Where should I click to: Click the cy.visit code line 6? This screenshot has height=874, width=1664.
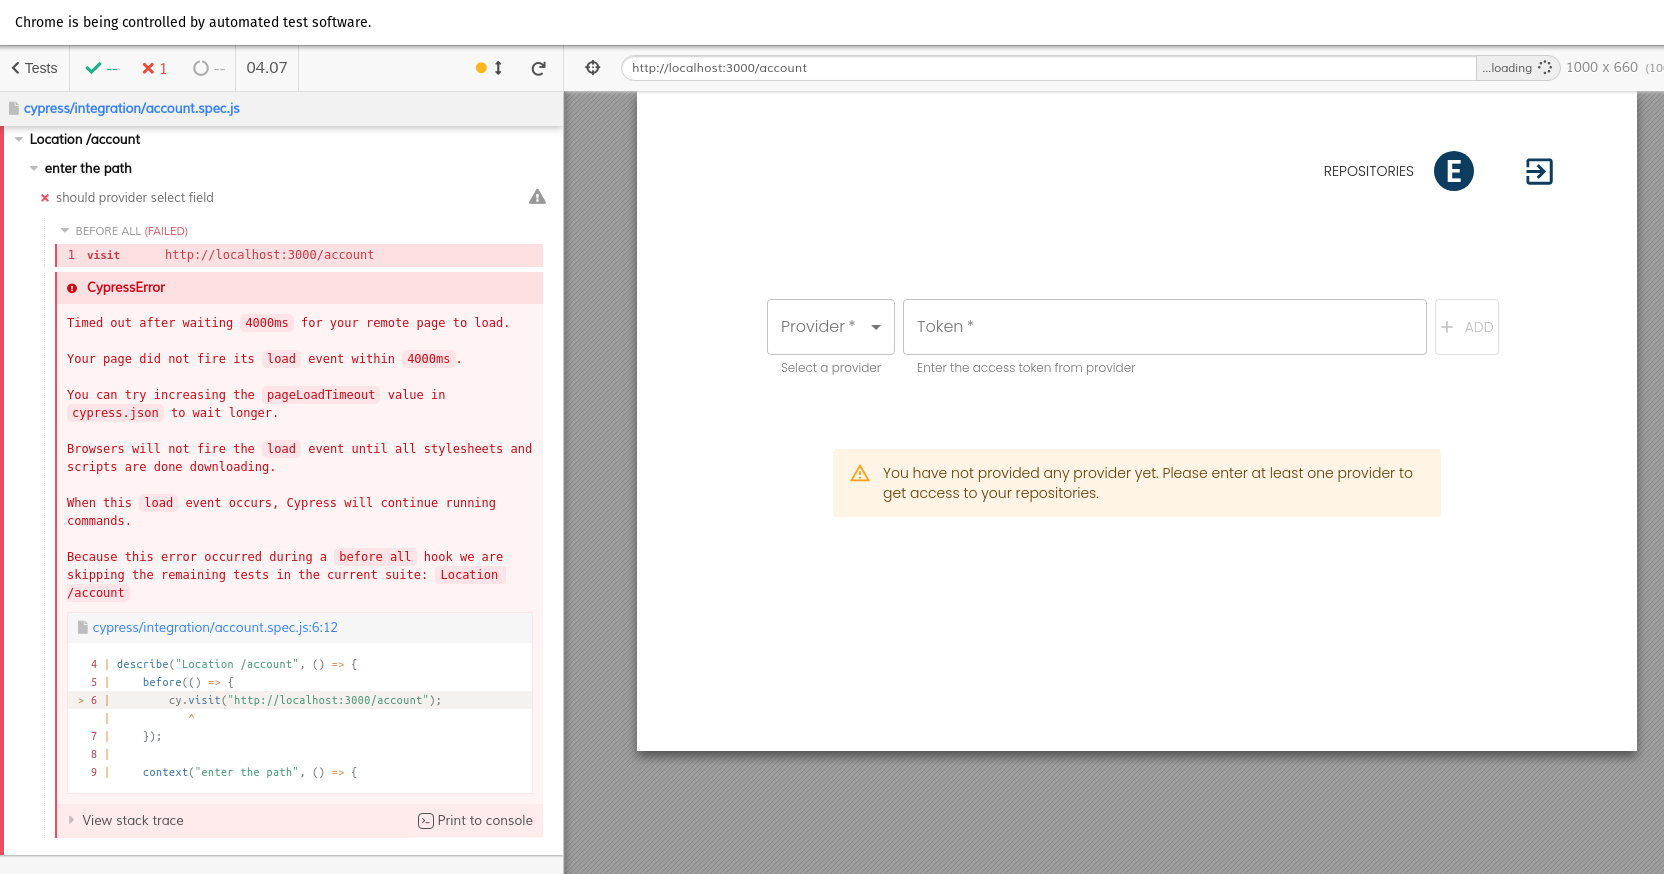[x=300, y=700]
